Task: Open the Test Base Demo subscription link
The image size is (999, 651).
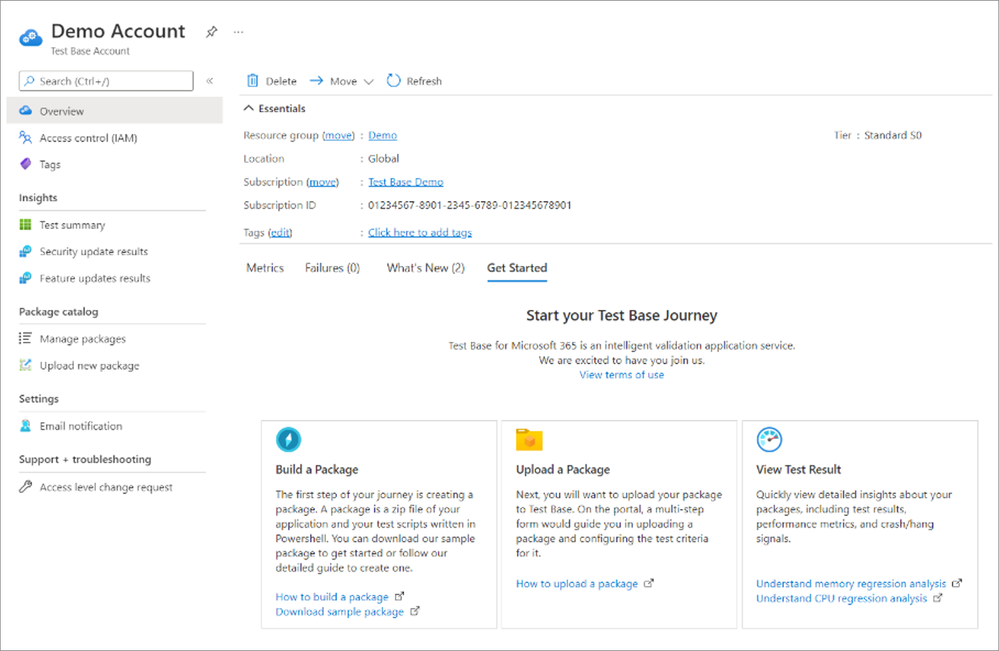Action: click(x=405, y=182)
